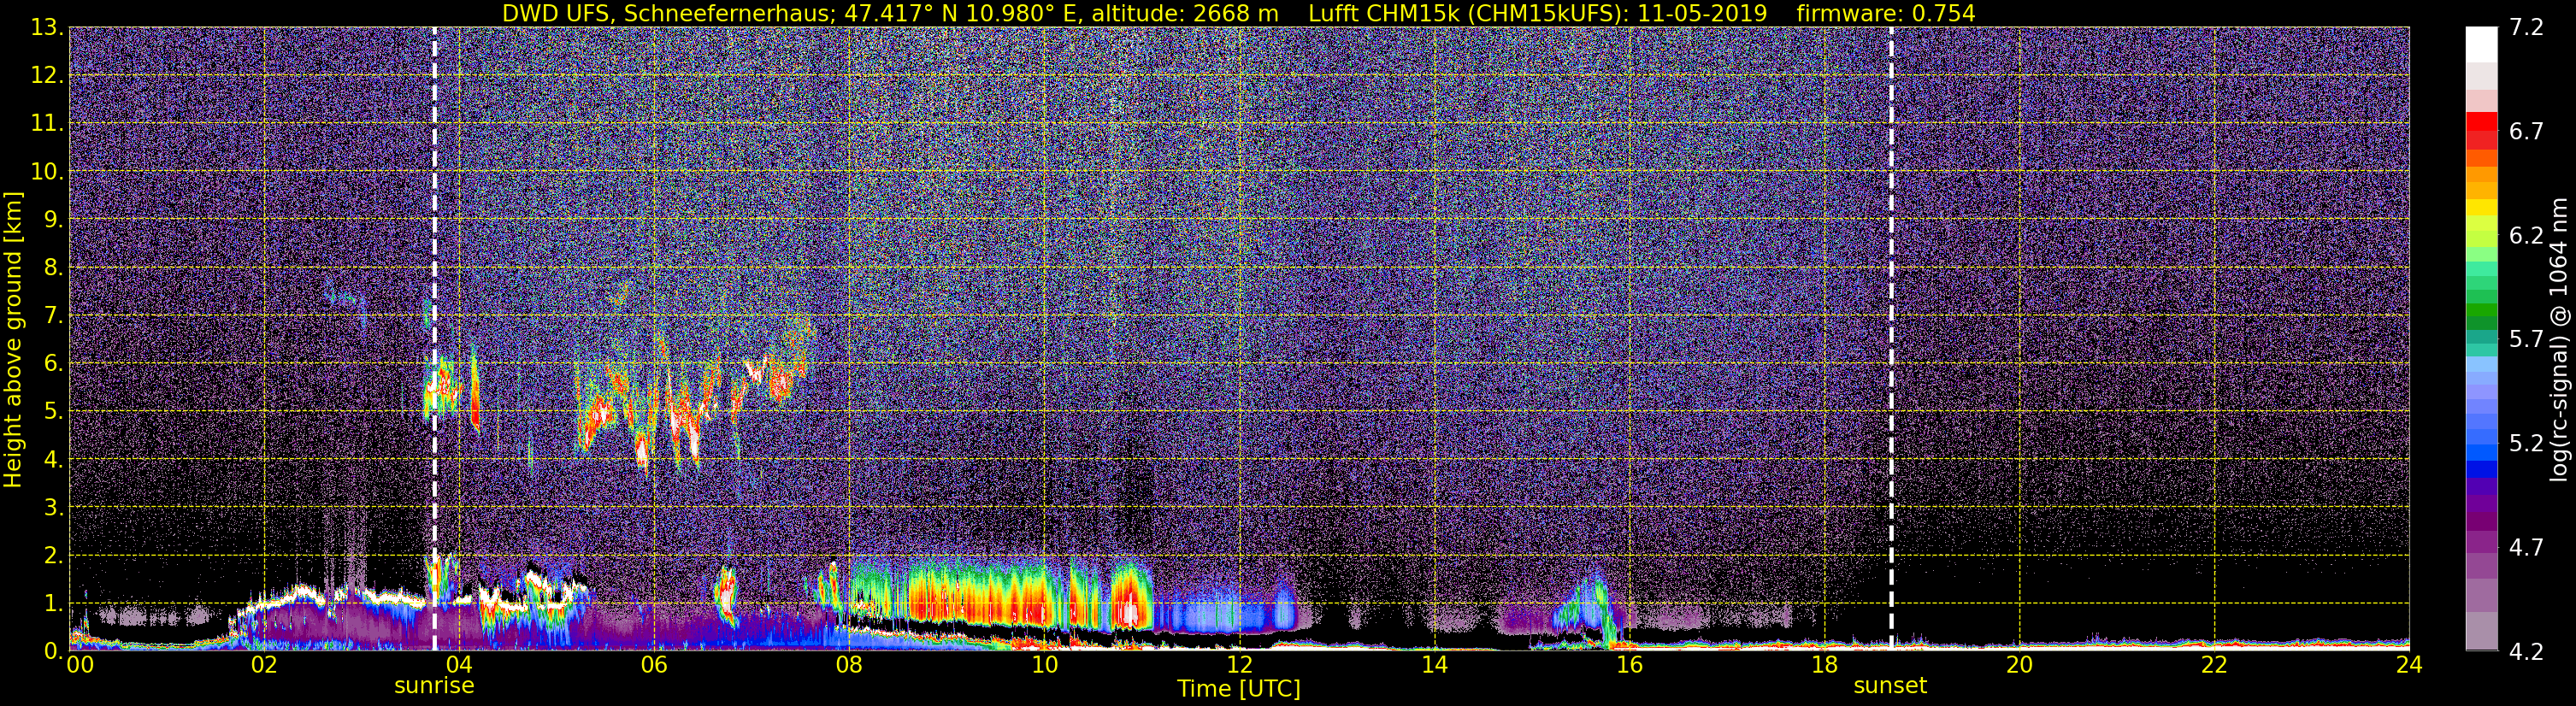Click the 'Time [UTC]' axis label
The height and width of the screenshot is (706, 2576).
(x=1239, y=689)
